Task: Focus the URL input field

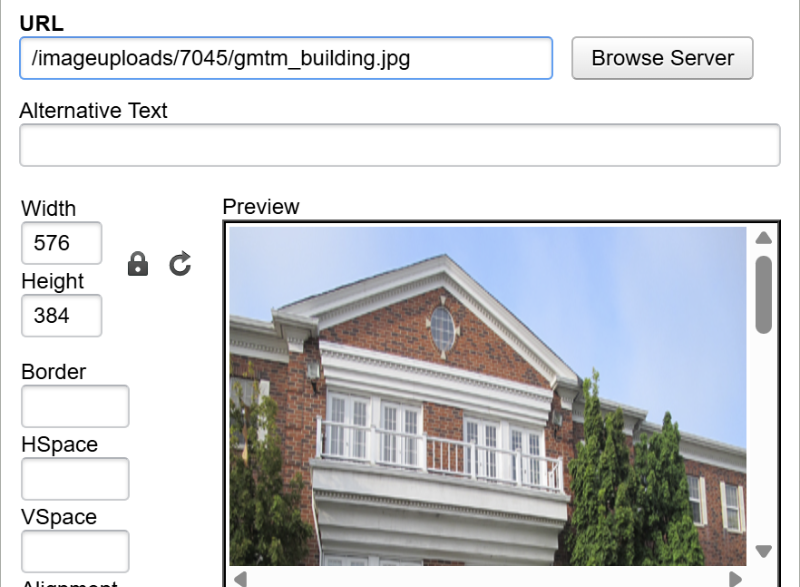Action: coord(286,58)
